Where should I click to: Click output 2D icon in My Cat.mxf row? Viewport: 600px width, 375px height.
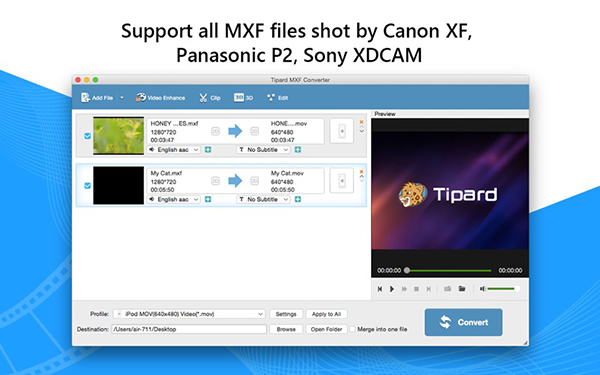click(254, 181)
